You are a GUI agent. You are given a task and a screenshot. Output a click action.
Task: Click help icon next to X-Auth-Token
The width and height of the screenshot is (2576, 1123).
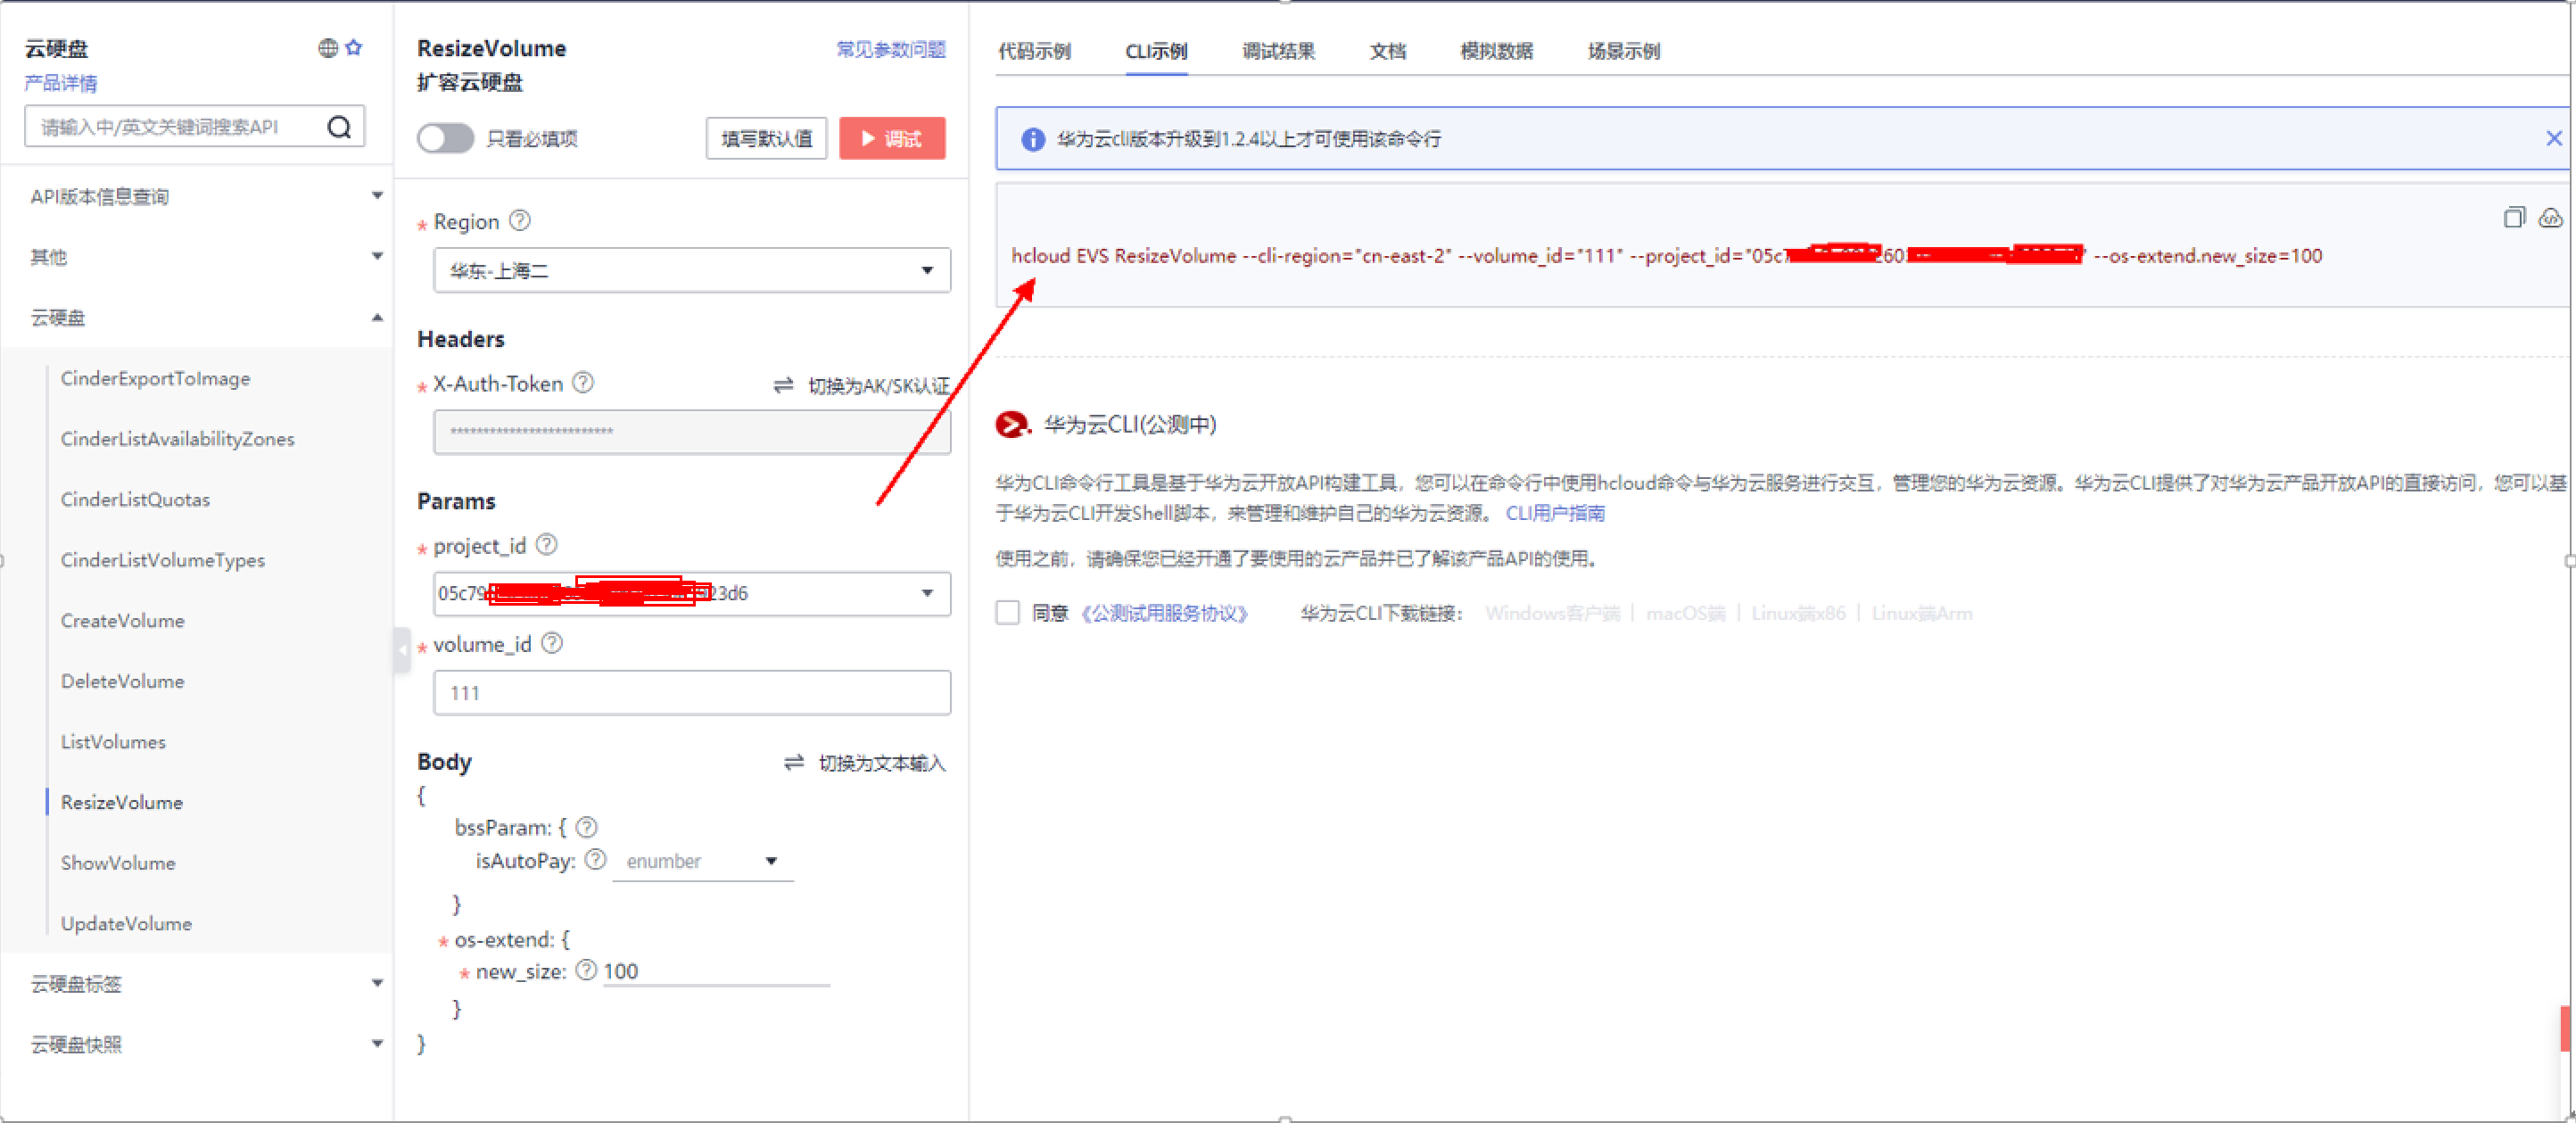(583, 383)
